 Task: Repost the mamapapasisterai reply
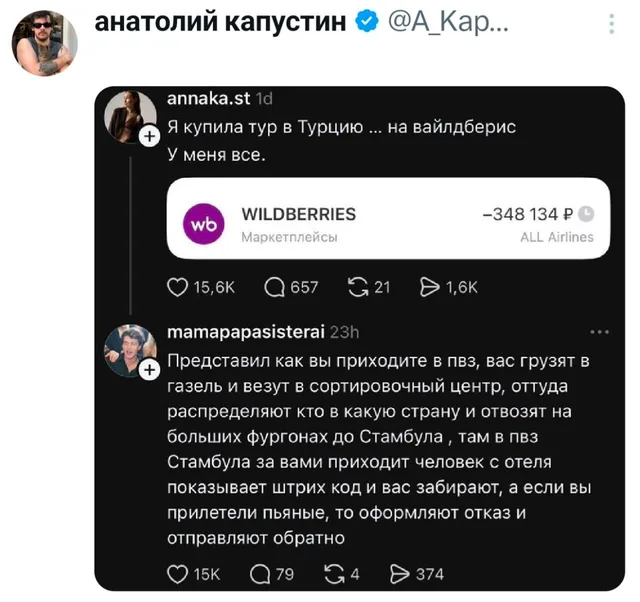[334, 574]
